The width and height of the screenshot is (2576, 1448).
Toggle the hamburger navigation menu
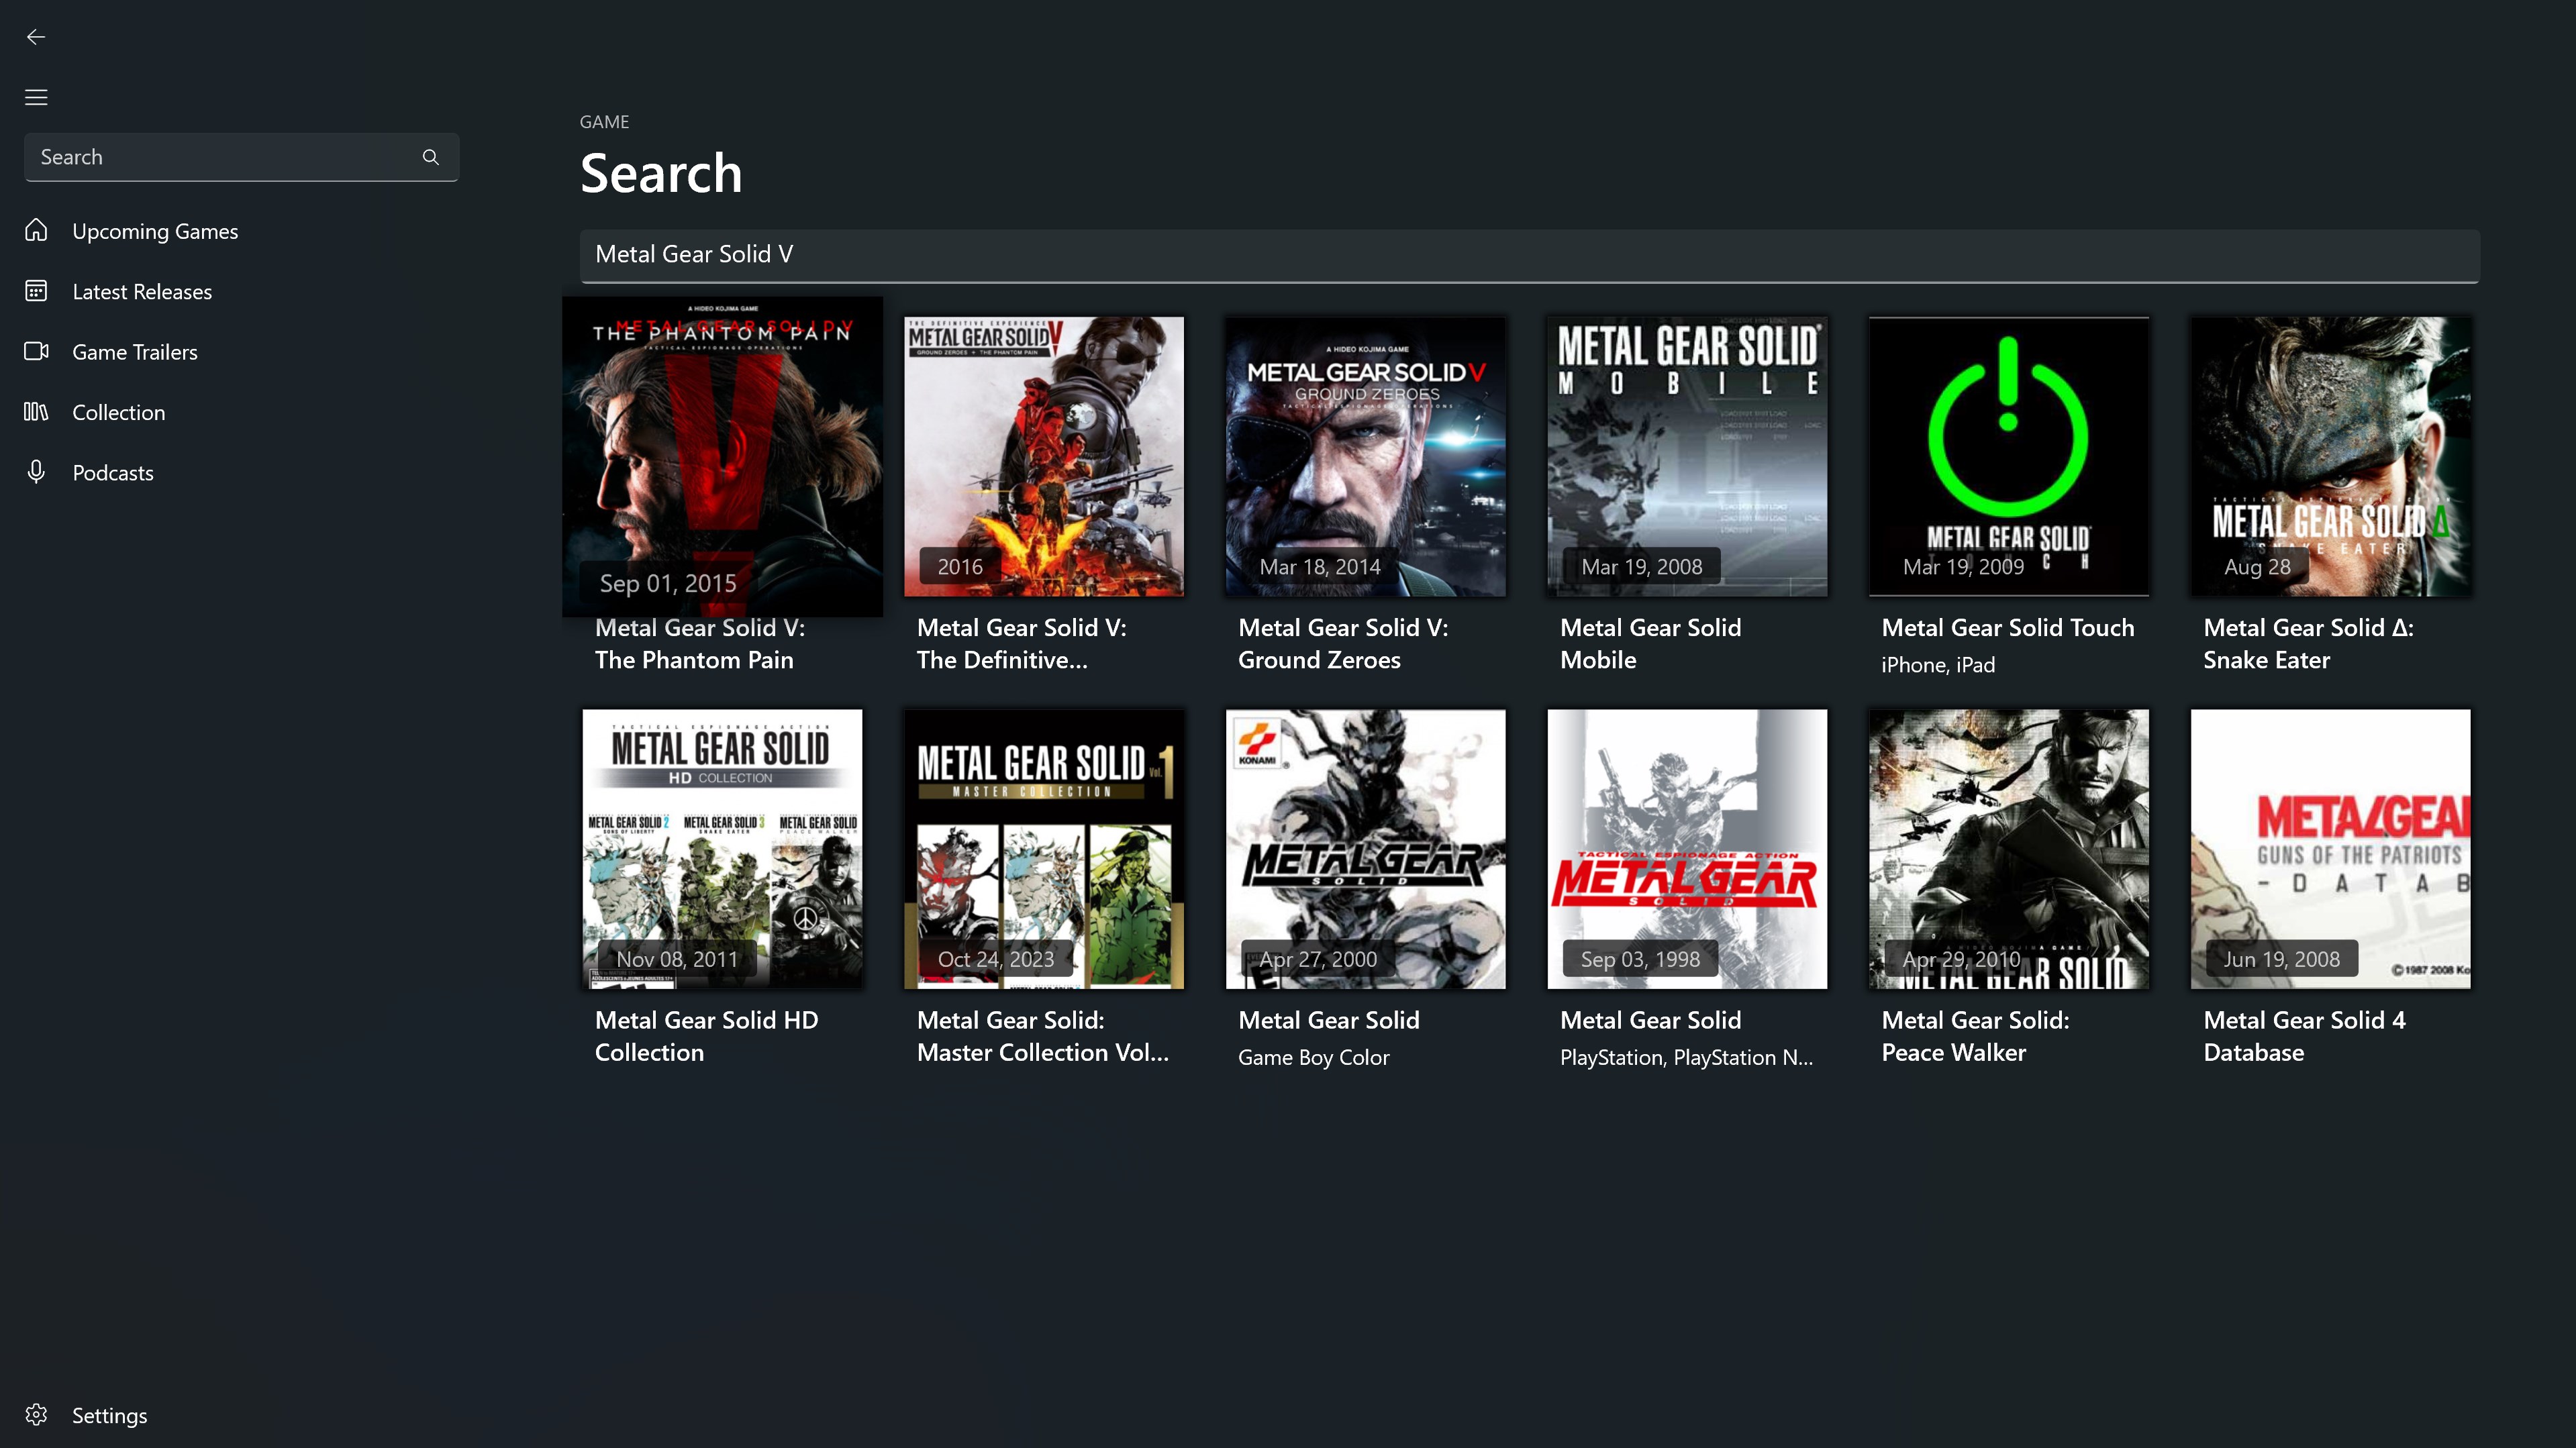(36, 97)
